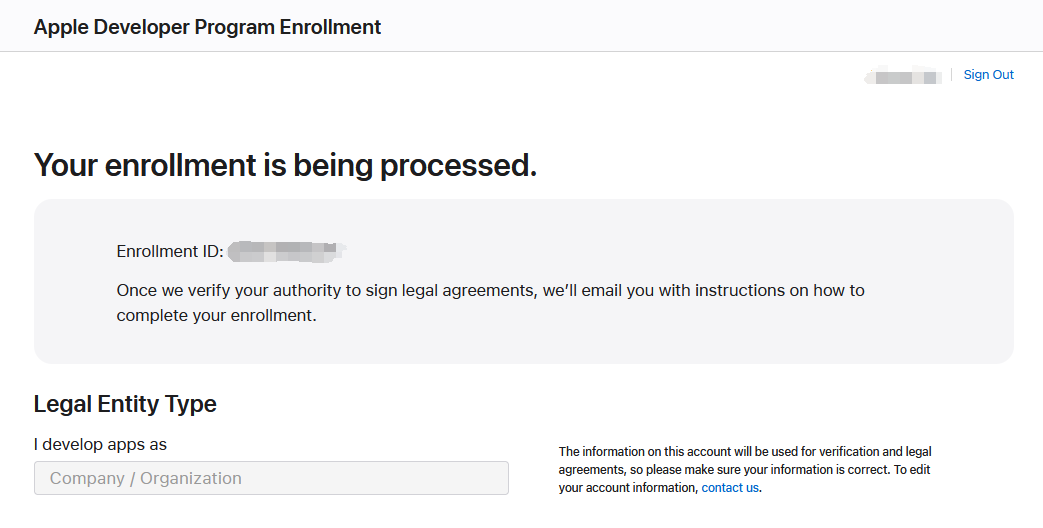This screenshot has width=1043, height=528.
Task: Click the "Your enrollment is being processed" heading
Action: tap(285, 165)
